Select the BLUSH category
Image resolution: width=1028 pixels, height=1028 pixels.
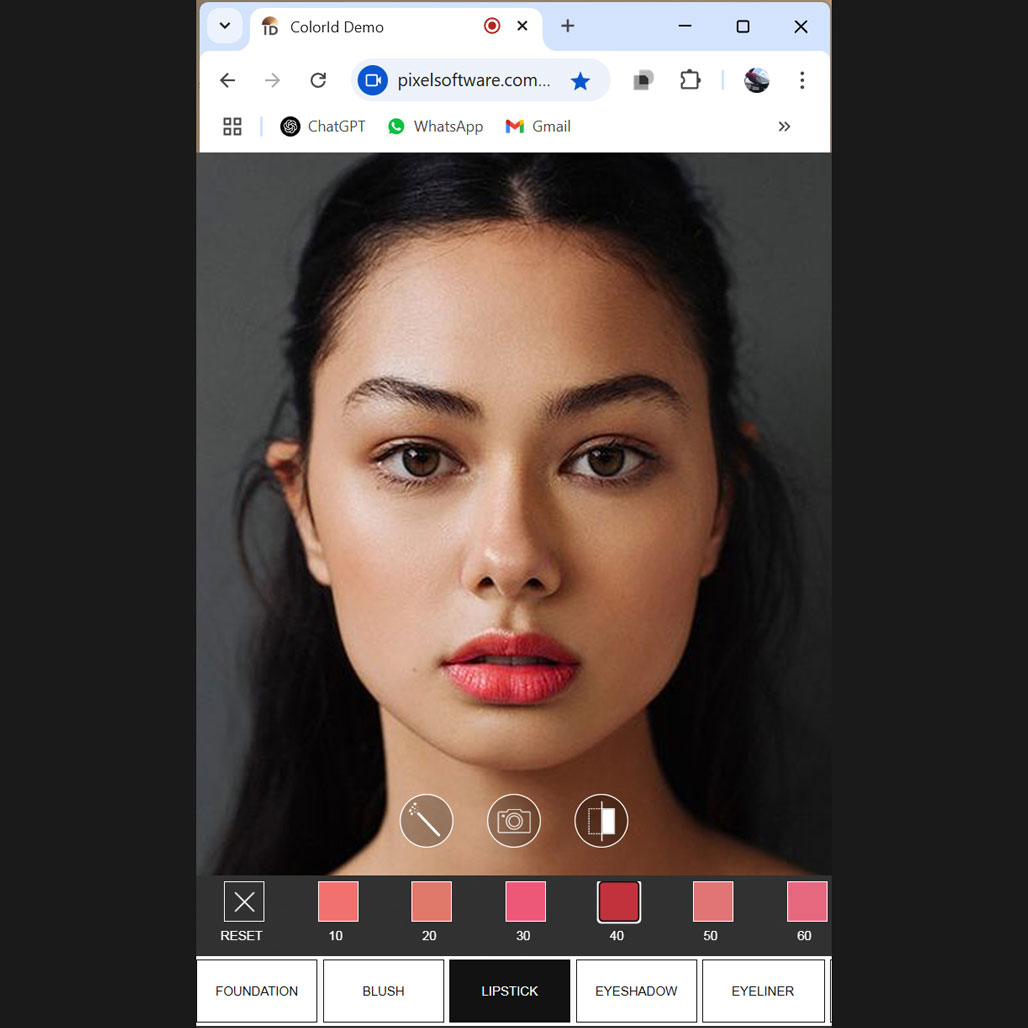tap(383, 991)
